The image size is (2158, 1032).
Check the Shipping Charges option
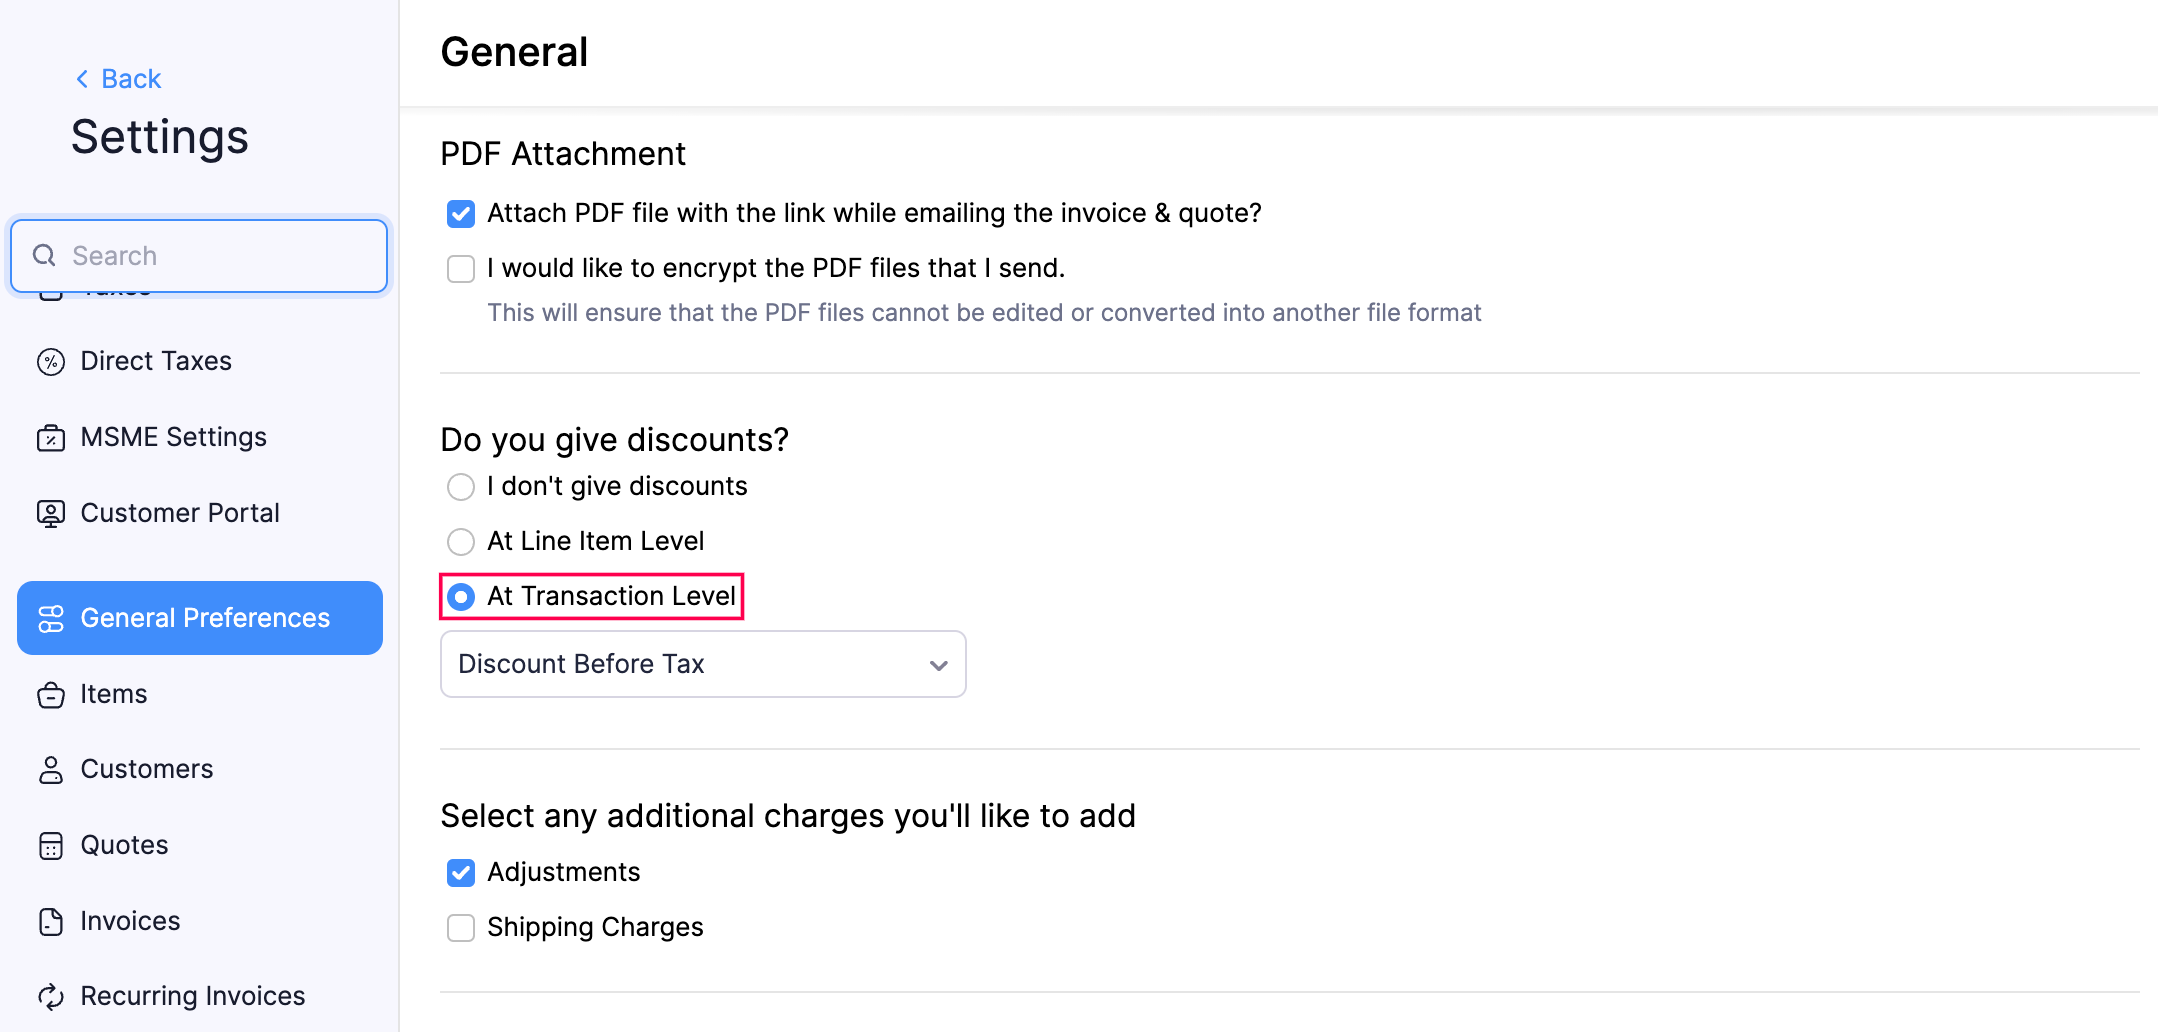460,927
